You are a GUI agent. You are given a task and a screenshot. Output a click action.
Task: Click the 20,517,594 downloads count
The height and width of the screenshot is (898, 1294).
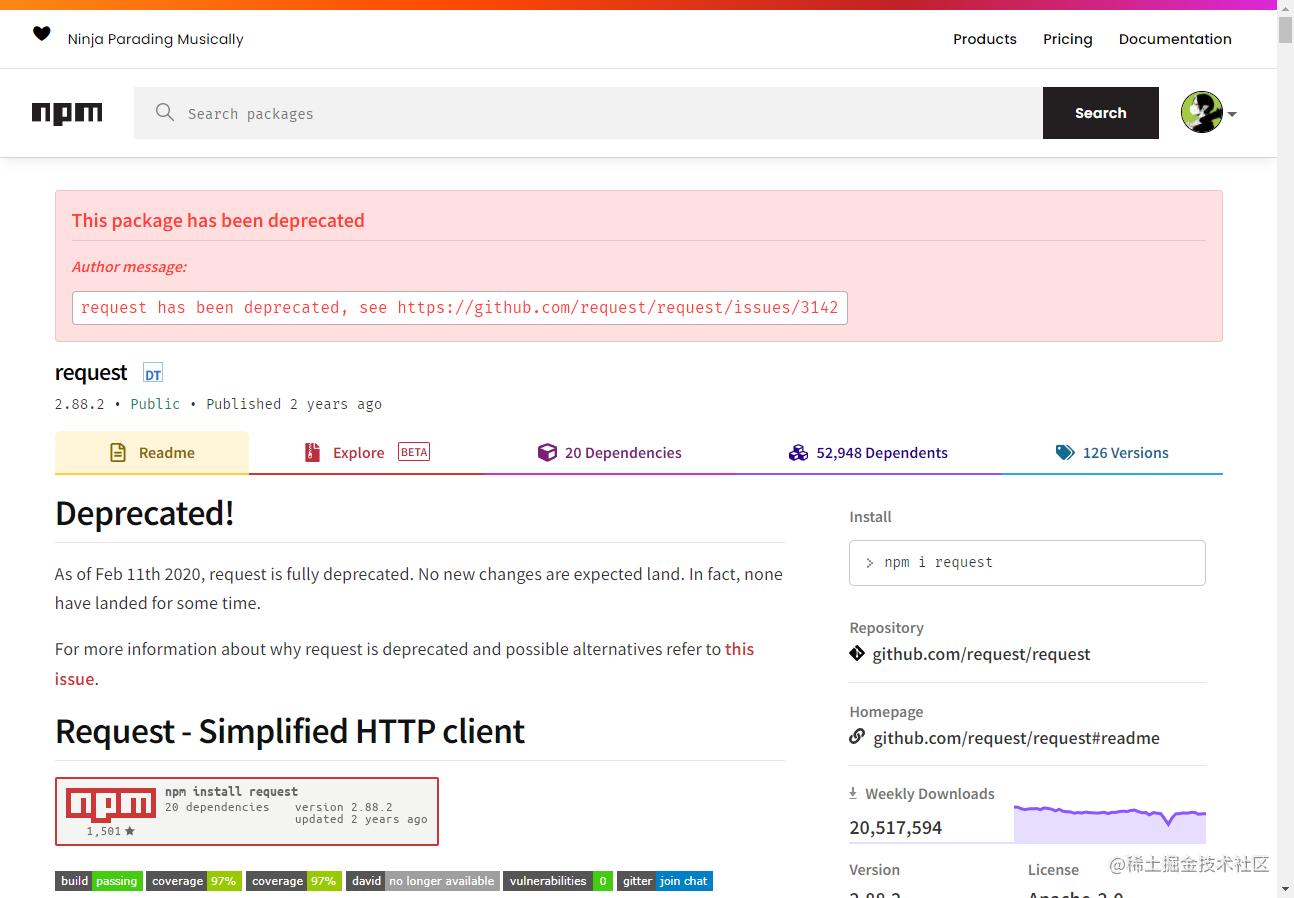pyautogui.click(x=896, y=828)
